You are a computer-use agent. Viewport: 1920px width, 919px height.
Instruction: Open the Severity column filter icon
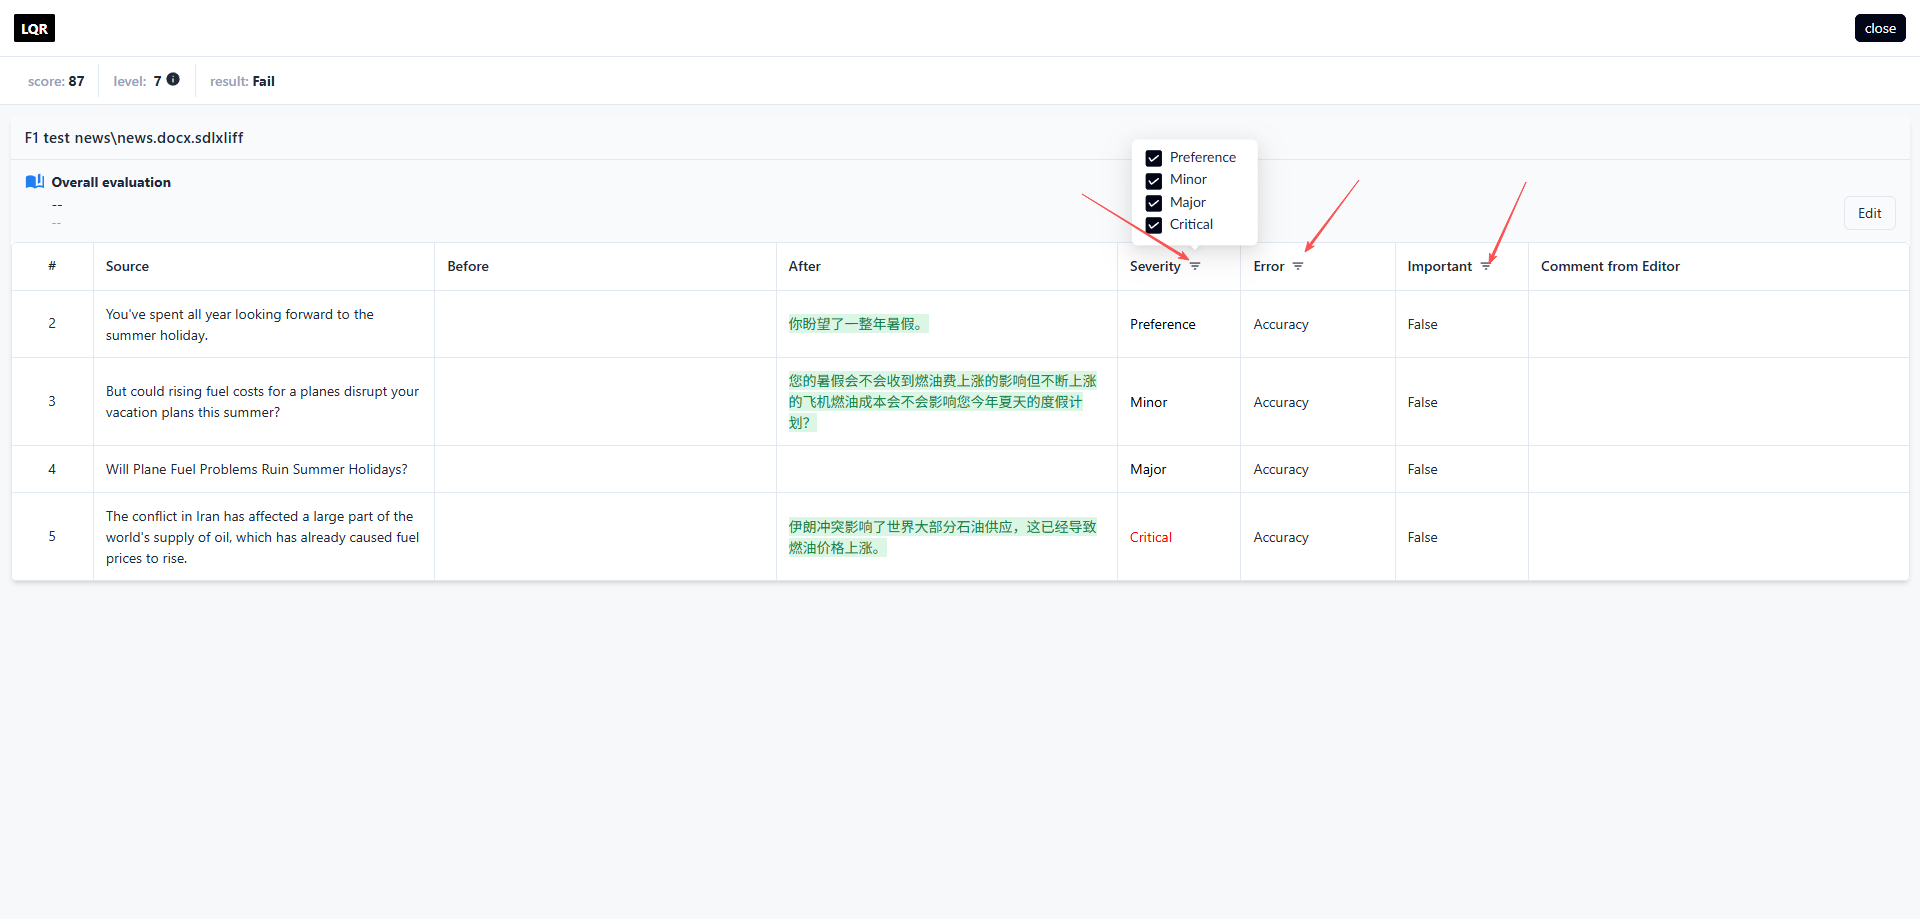1195,266
